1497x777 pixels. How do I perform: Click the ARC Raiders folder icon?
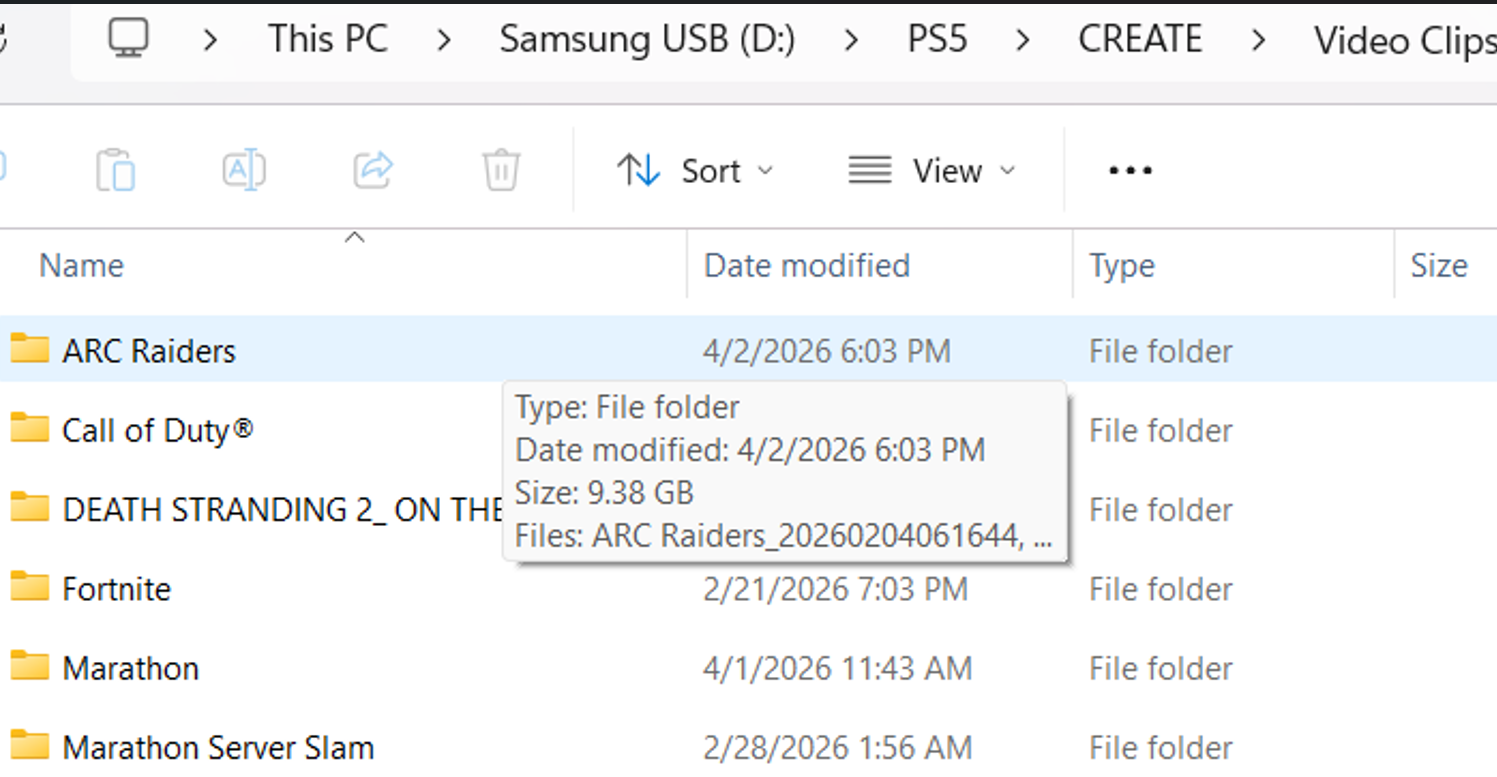click(30, 349)
